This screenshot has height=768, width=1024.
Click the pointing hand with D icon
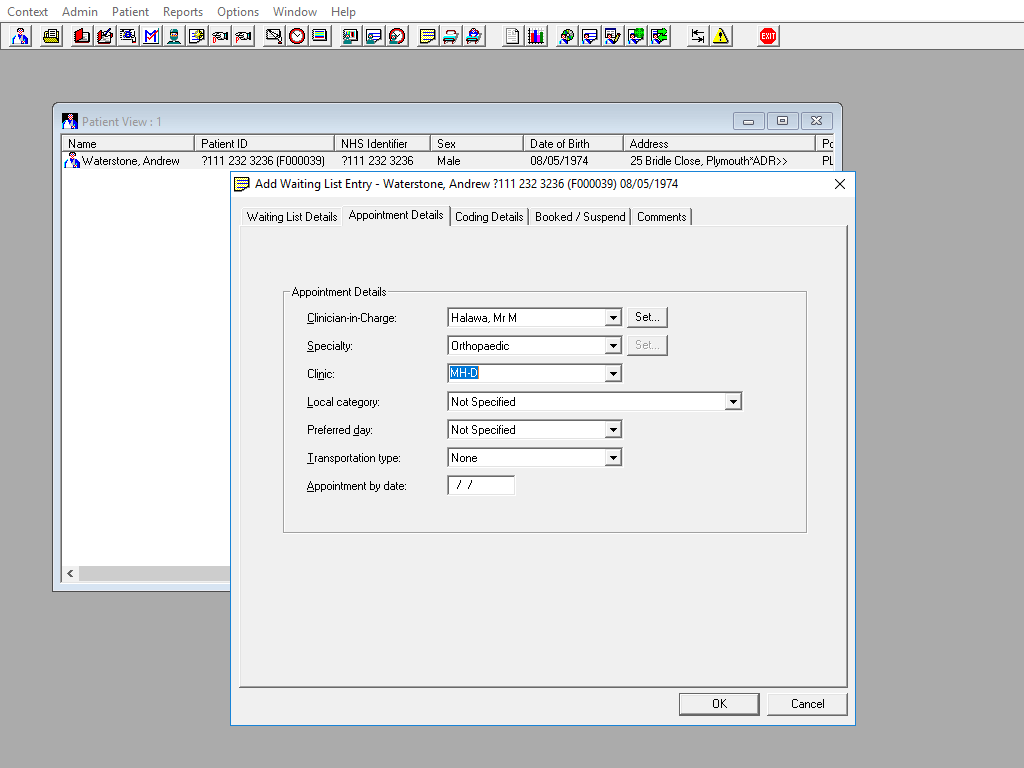(220, 36)
